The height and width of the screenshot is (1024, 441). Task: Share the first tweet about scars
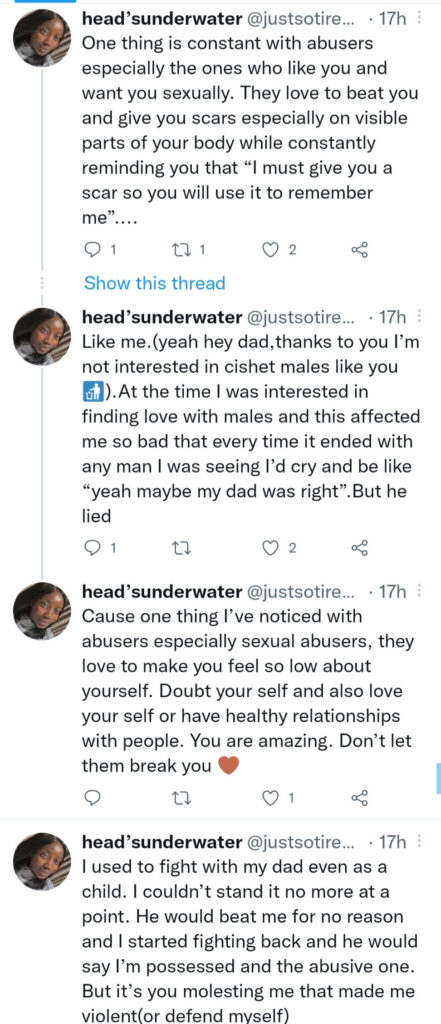tap(360, 249)
